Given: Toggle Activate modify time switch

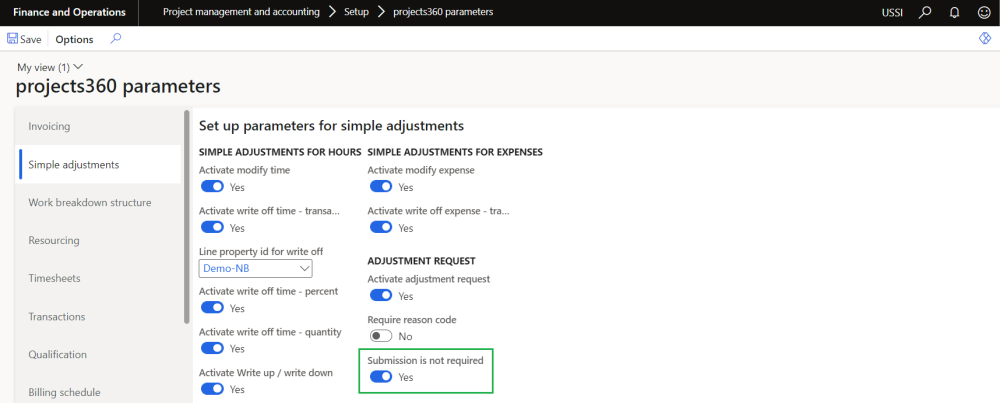Looking at the screenshot, I should tap(212, 187).
